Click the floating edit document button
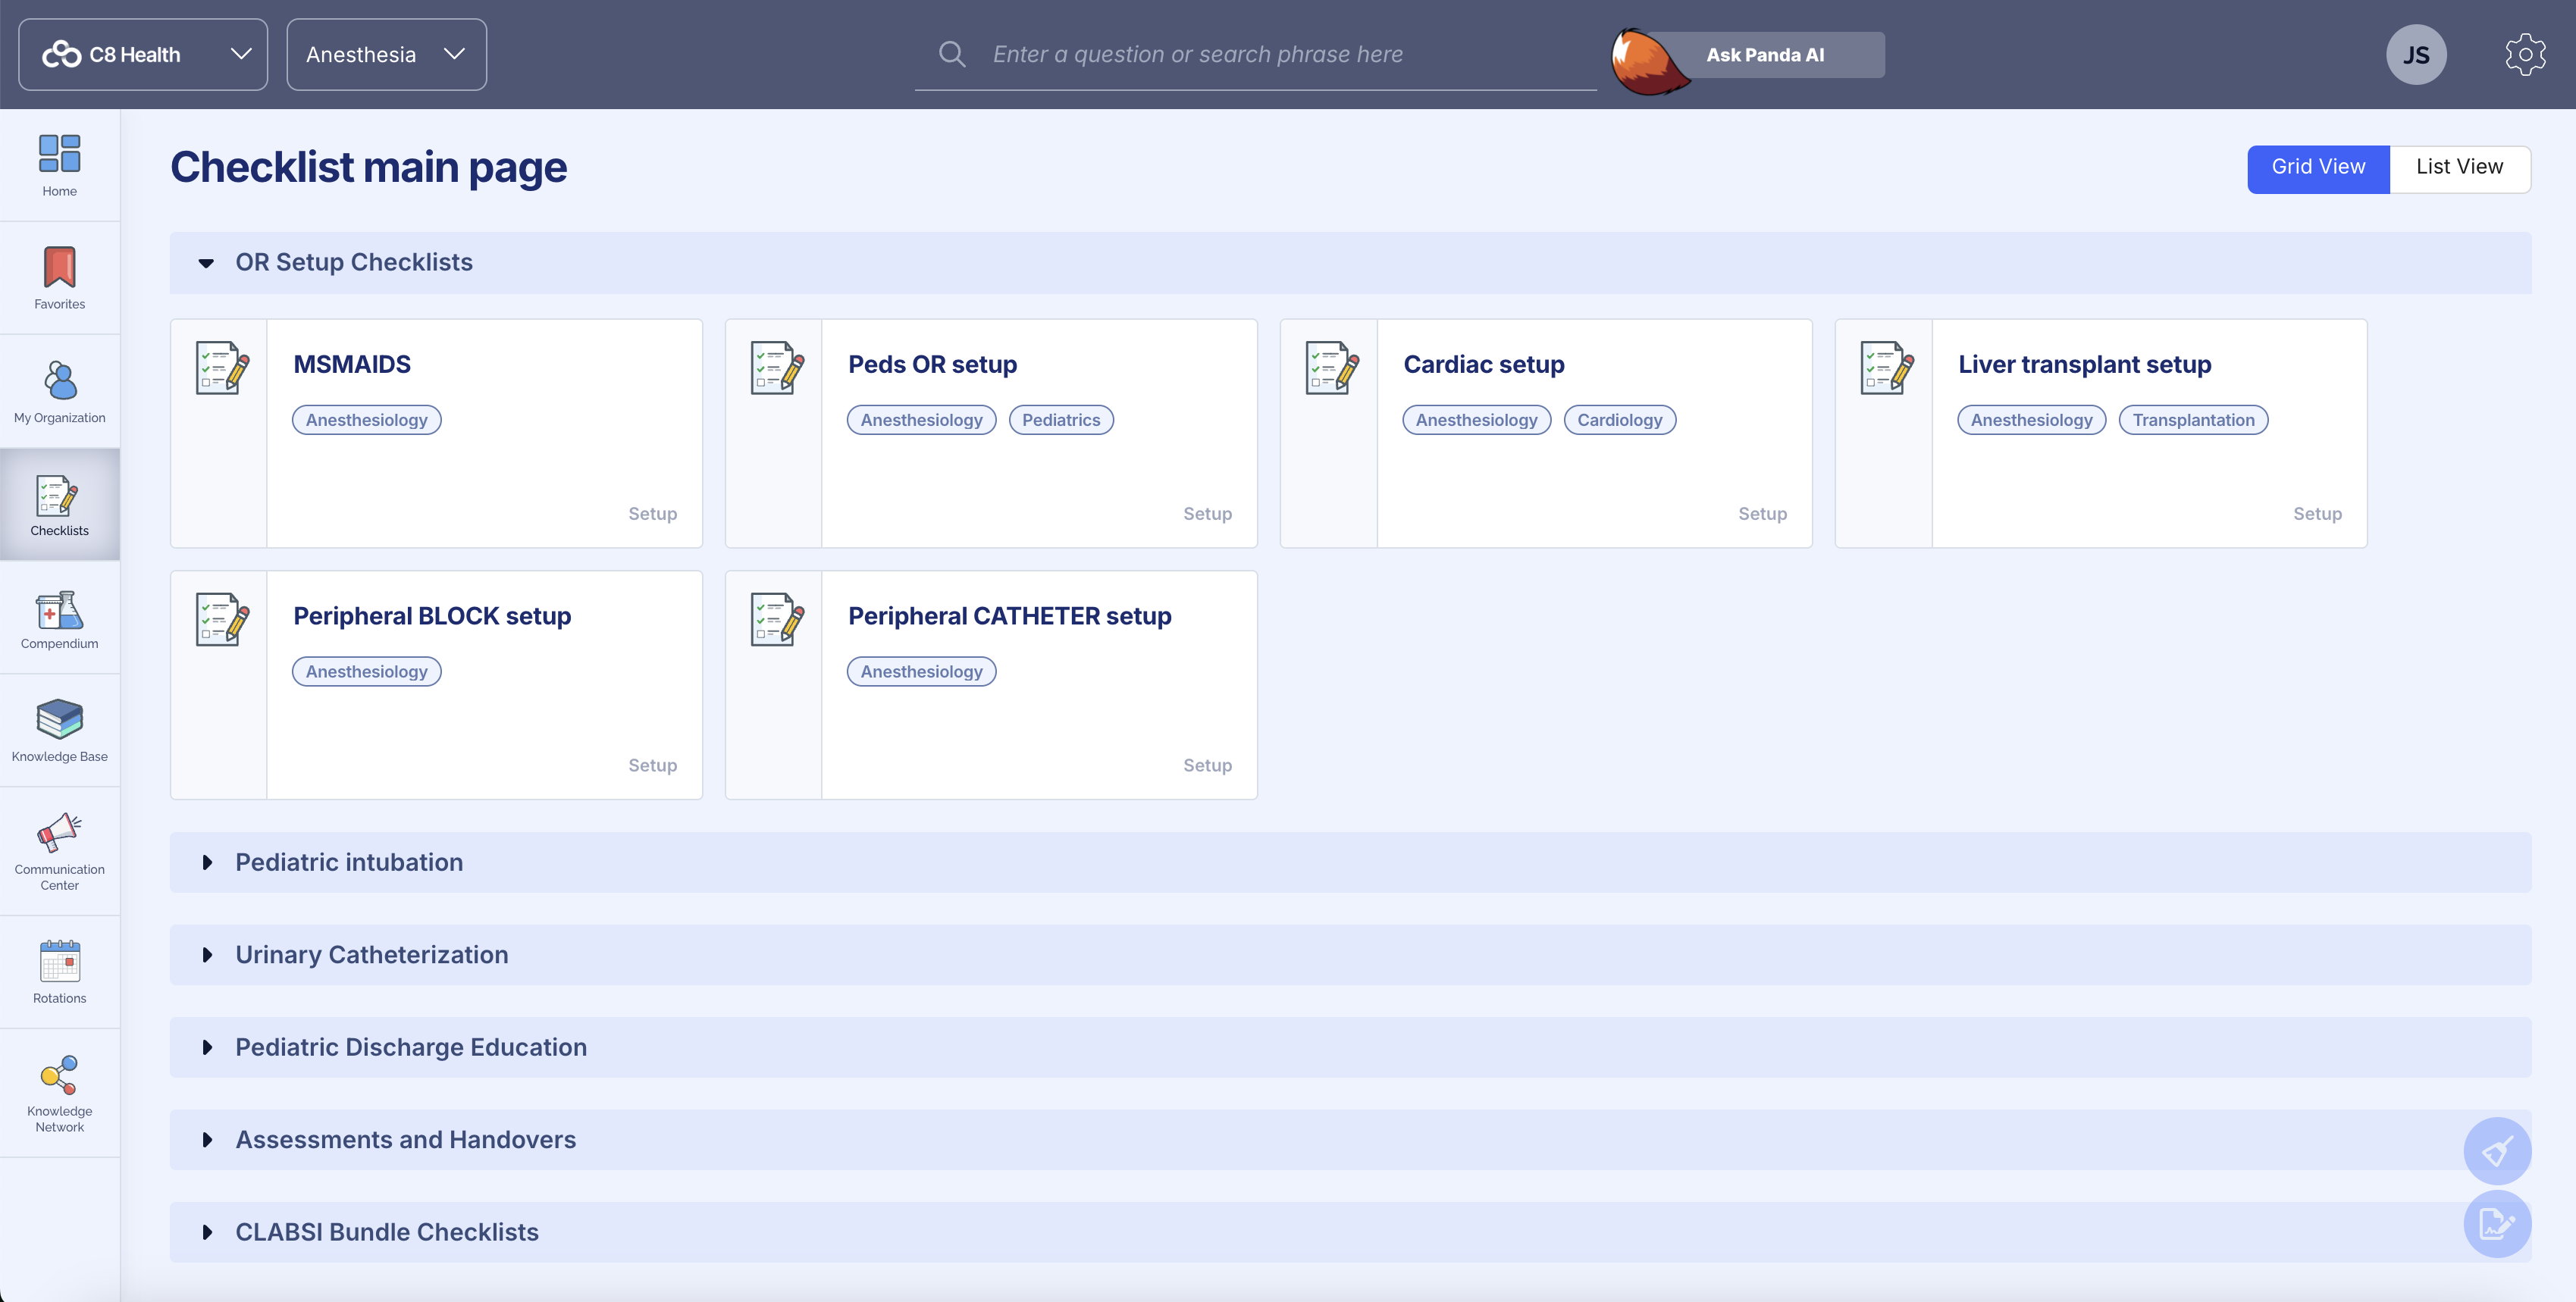 [2497, 1223]
